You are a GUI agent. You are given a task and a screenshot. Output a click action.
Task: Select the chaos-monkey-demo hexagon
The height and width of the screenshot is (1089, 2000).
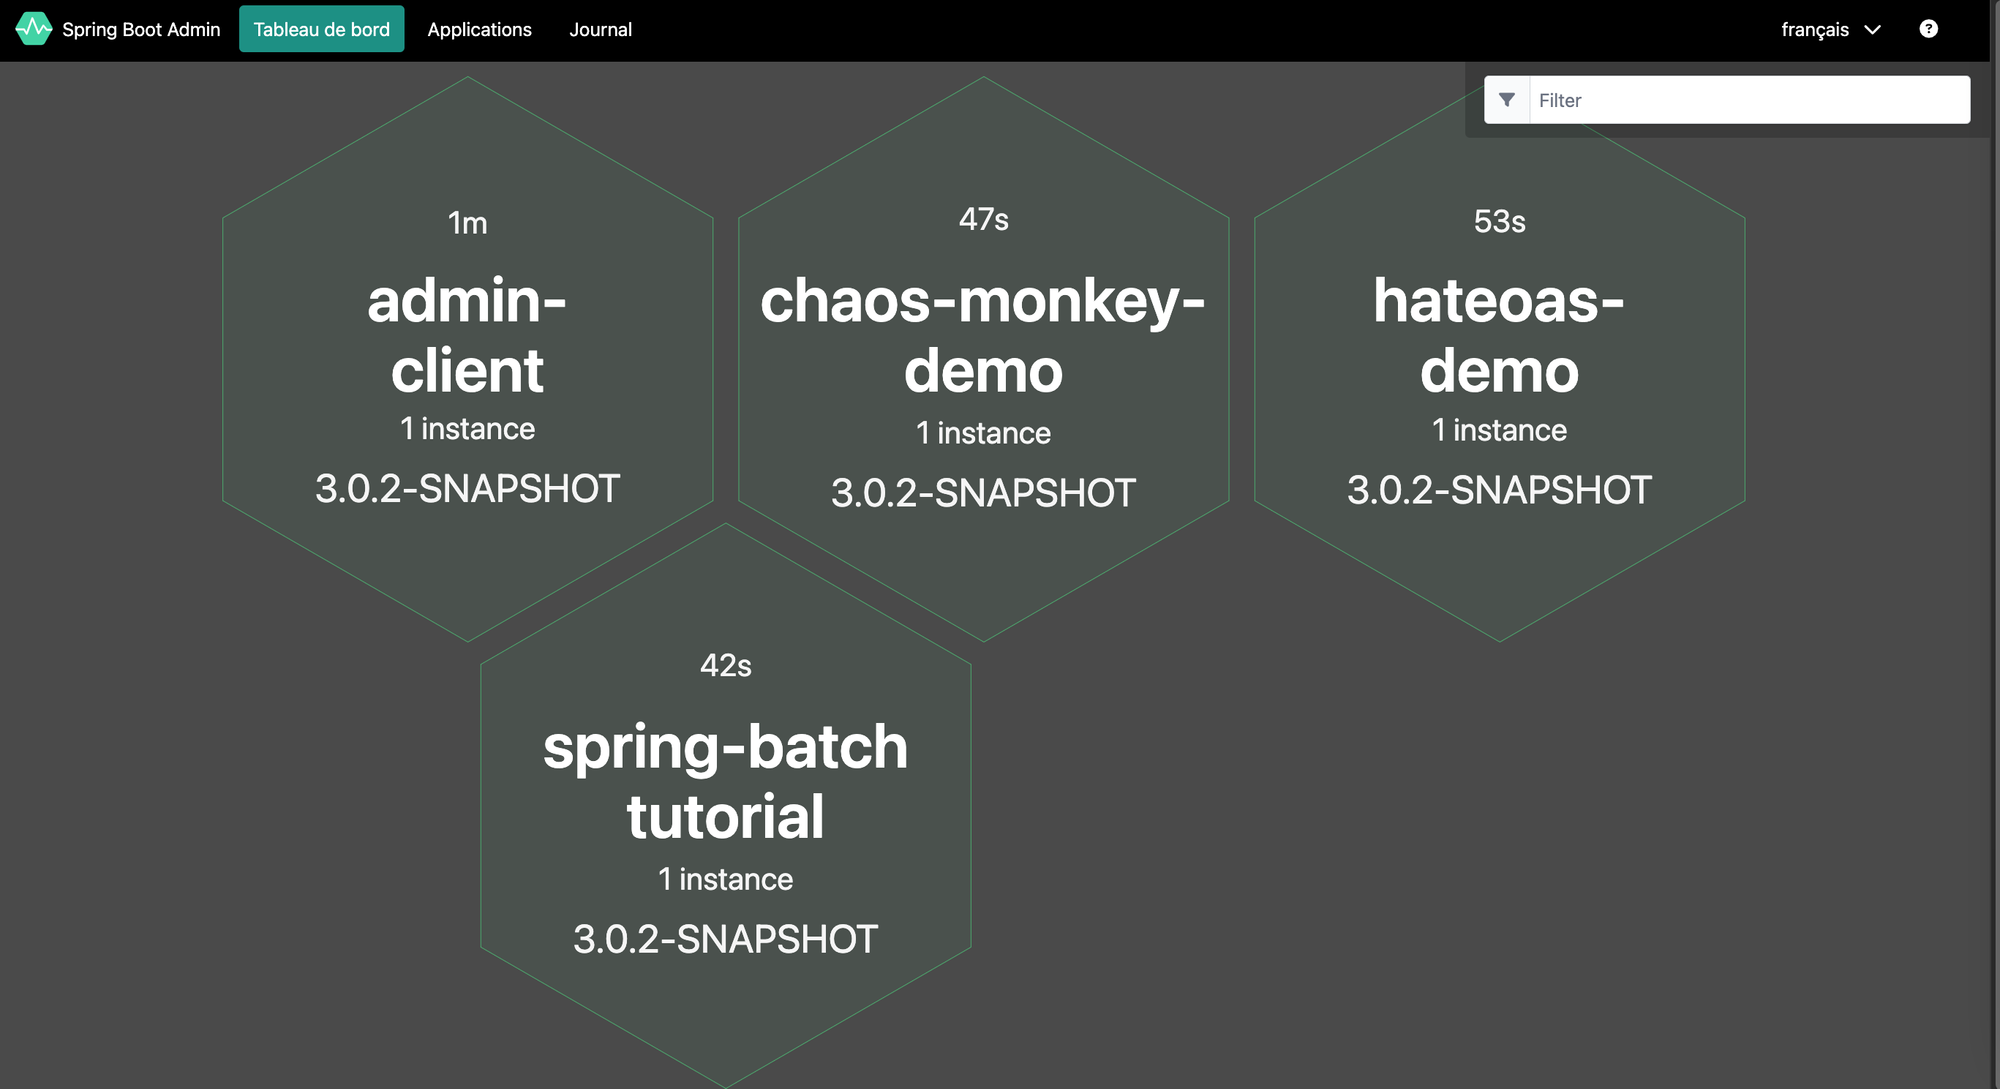(983, 336)
